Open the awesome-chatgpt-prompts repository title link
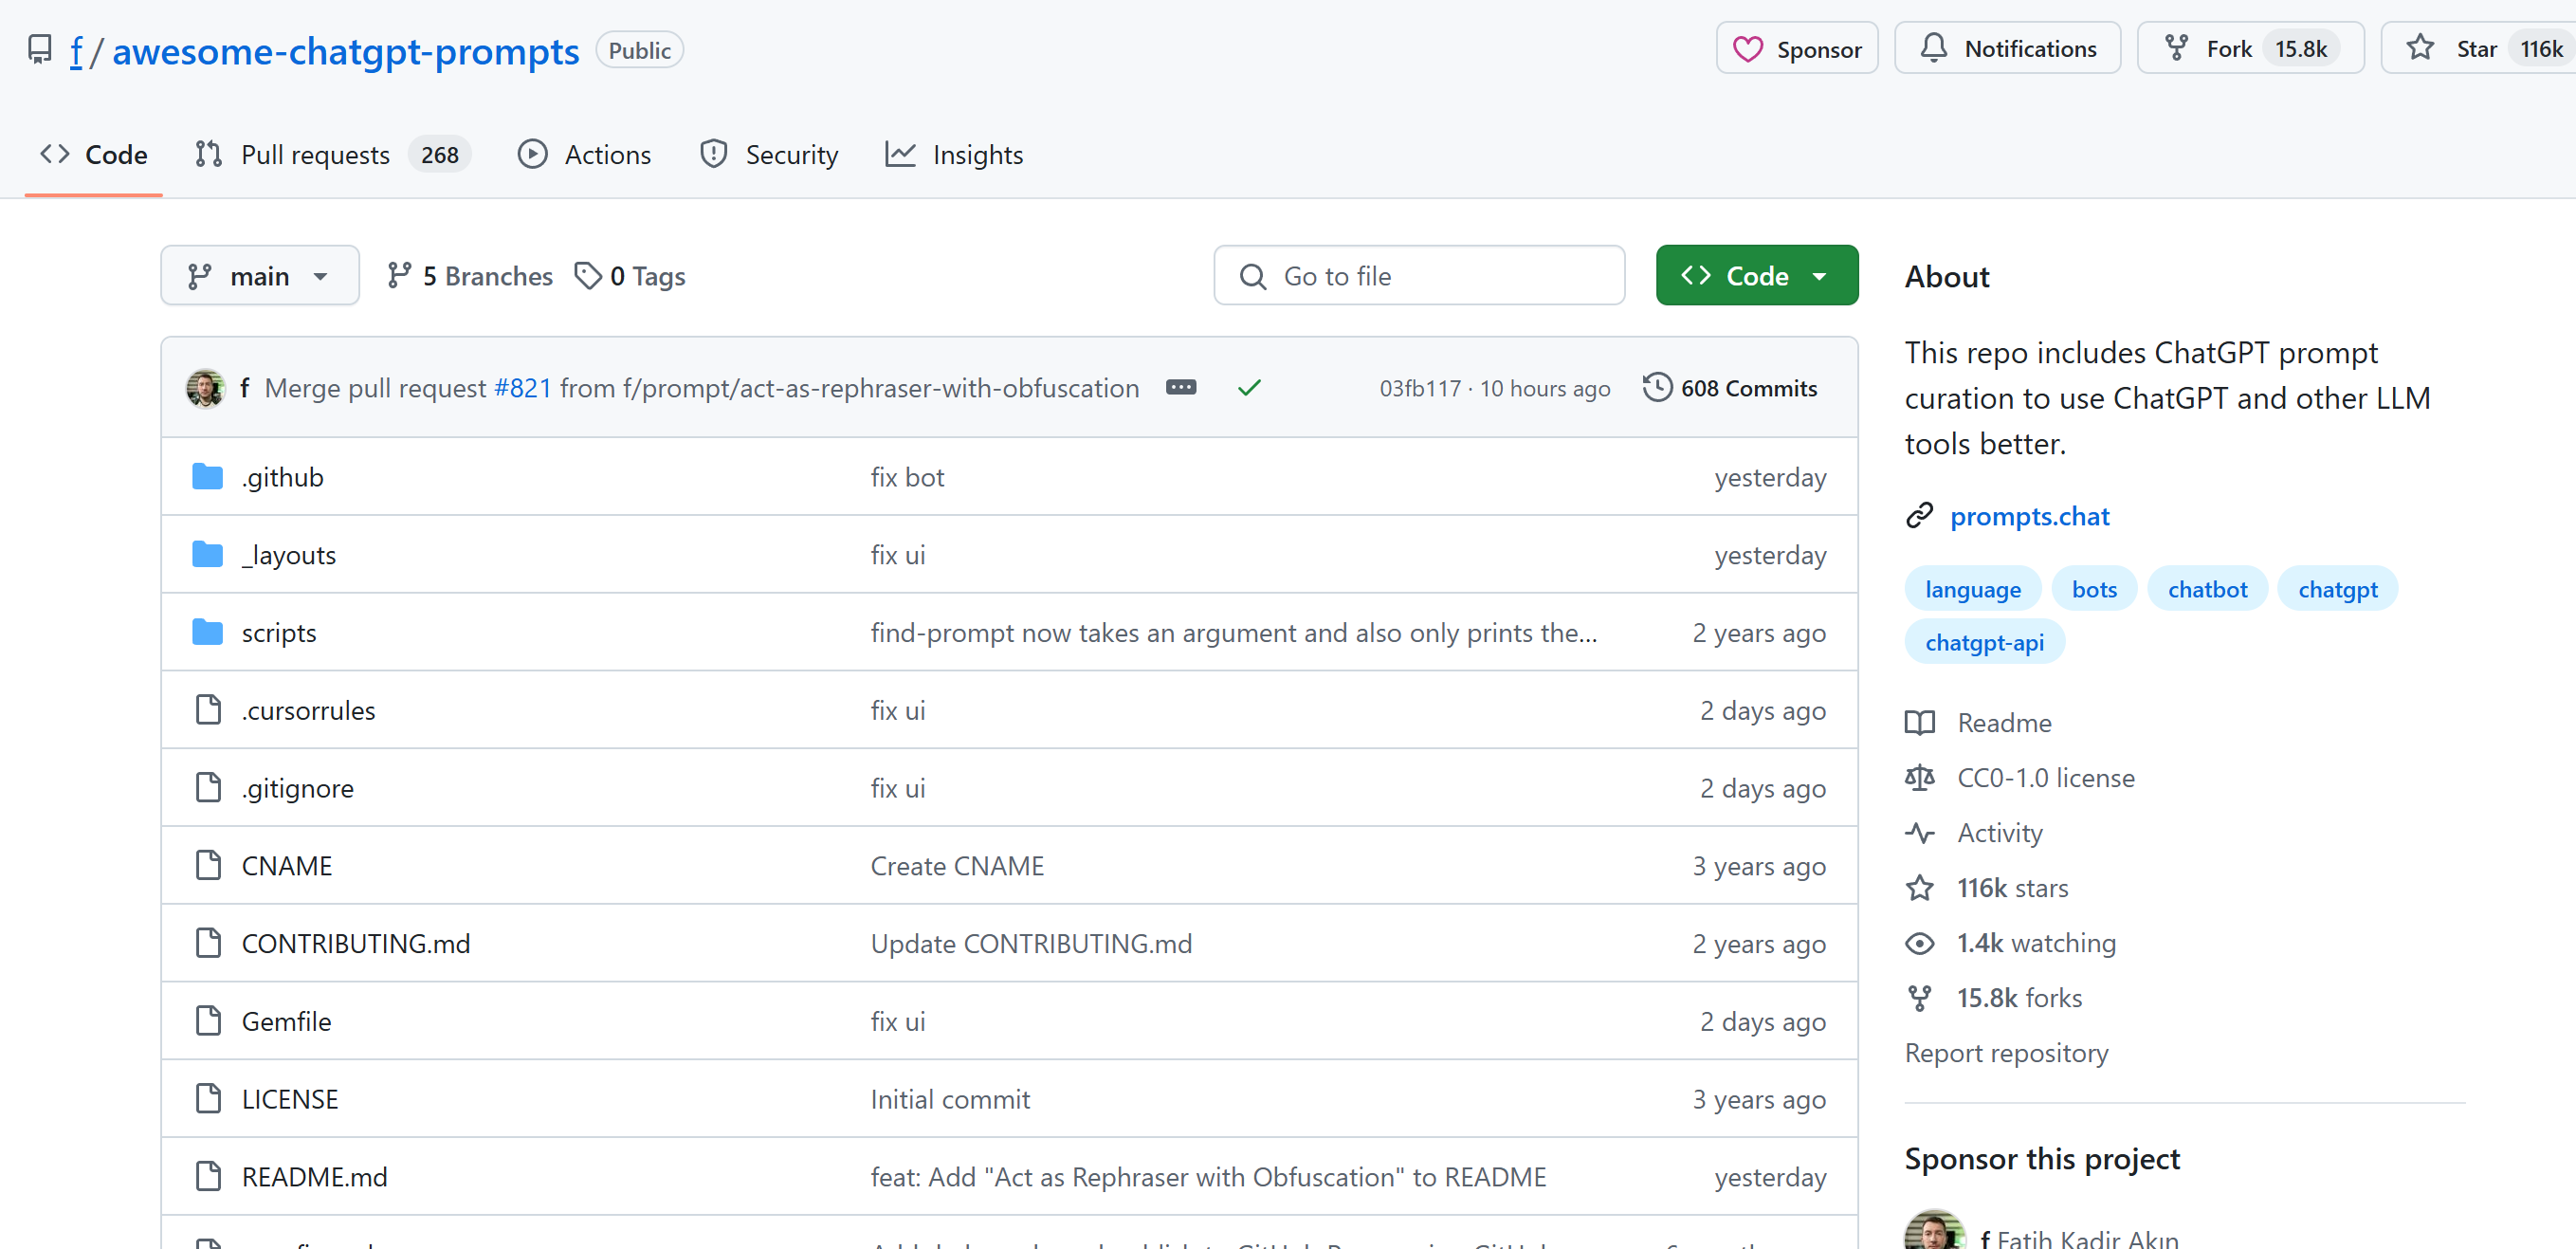Viewport: 2576px width, 1249px height. tap(345, 51)
